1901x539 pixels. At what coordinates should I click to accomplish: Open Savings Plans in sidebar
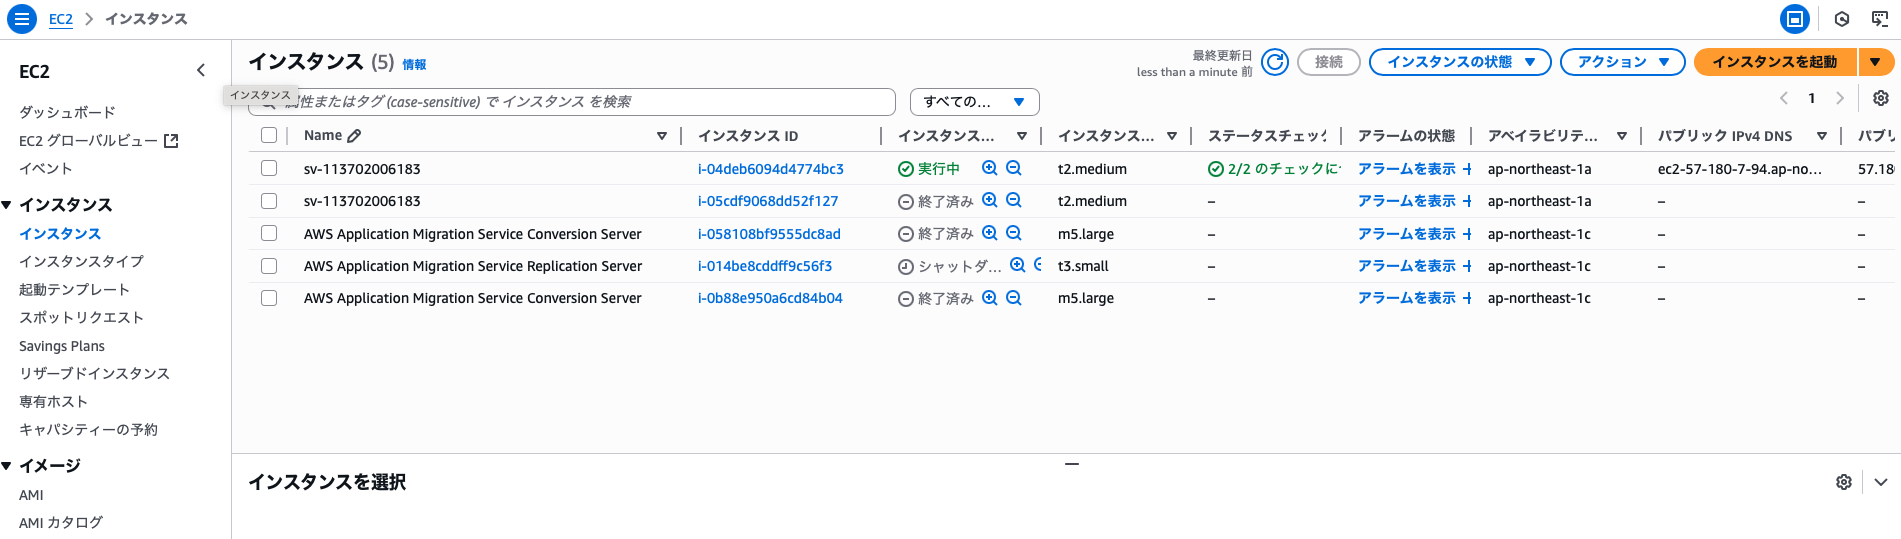click(62, 346)
